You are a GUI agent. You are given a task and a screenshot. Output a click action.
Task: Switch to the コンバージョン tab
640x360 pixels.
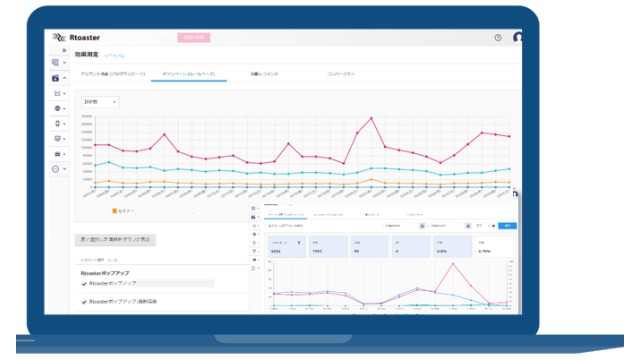341,74
